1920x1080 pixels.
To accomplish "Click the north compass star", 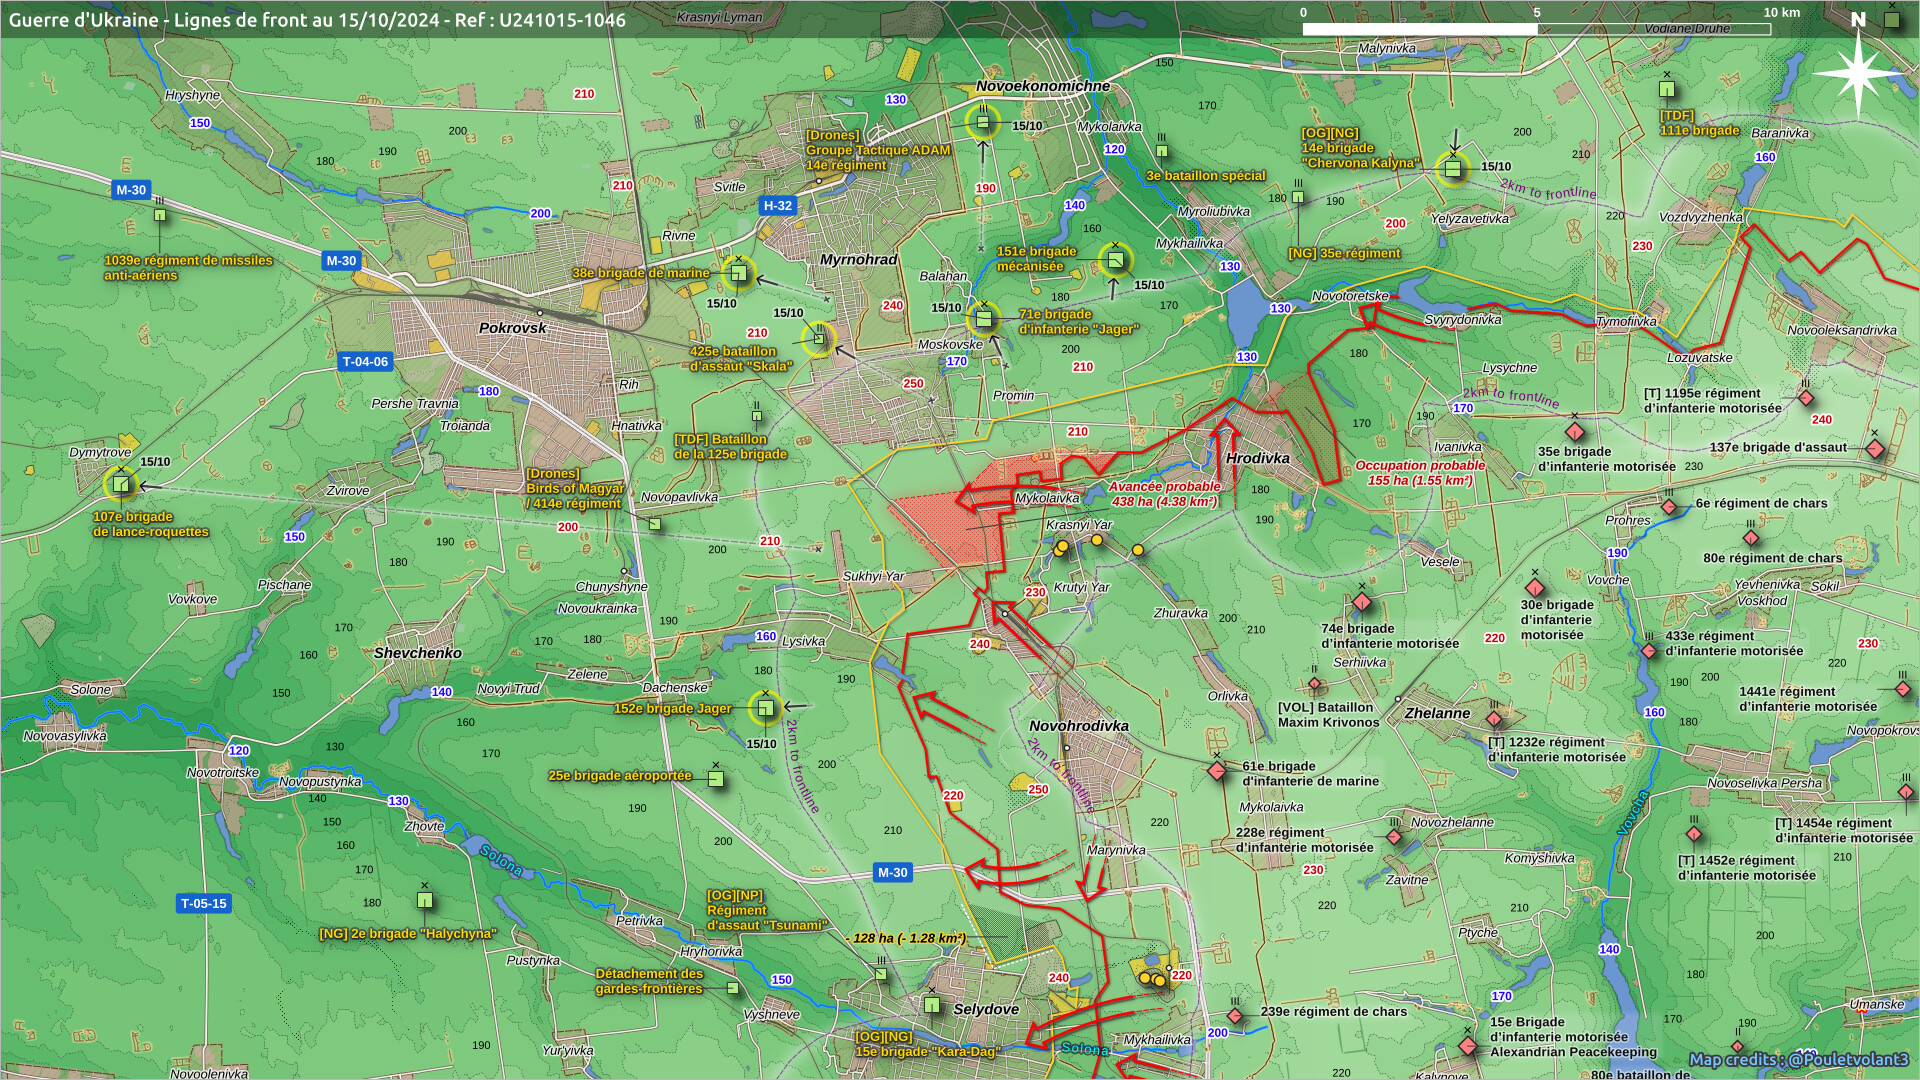I will (1858, 73).
